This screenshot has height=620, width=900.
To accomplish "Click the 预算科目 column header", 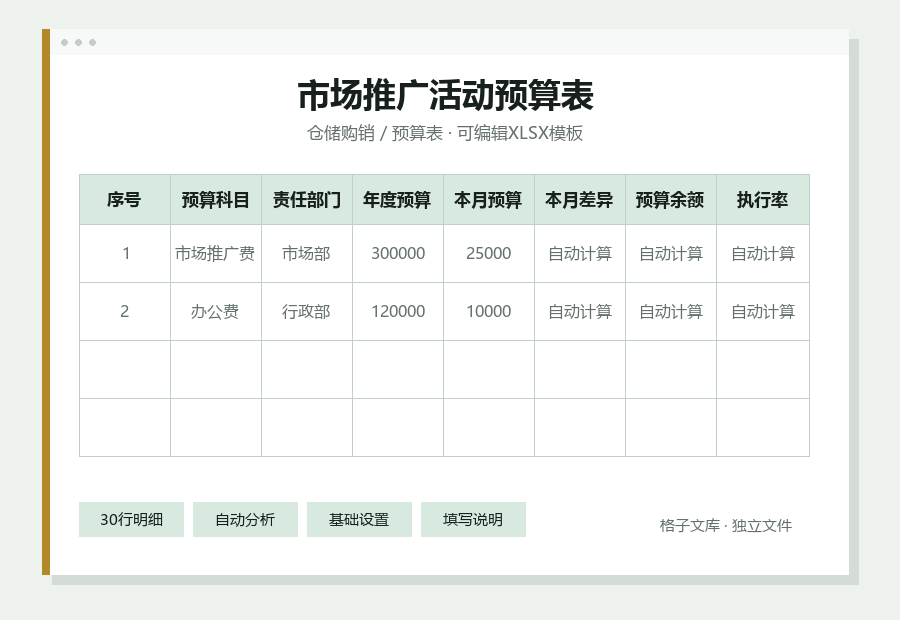I will (x=216, y=200).
